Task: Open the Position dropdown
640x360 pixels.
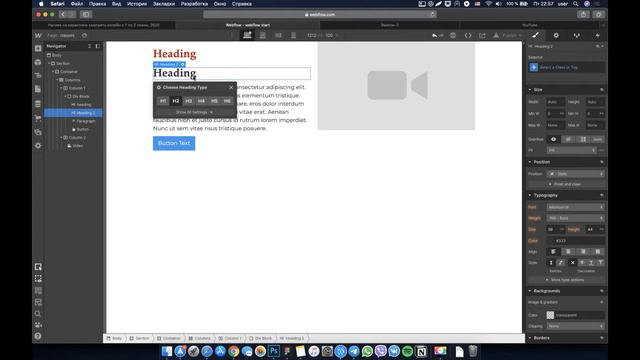Action: 576,174
